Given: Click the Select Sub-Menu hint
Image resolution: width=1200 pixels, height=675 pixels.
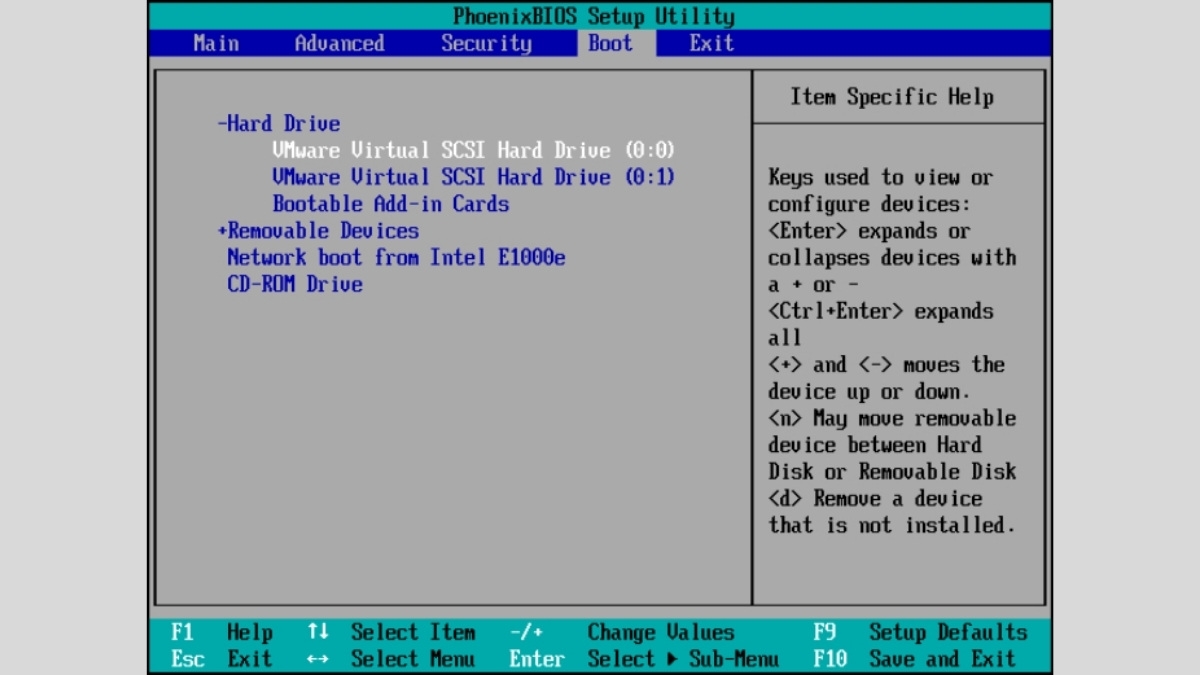Looking at the screenshot, I should (x=683, y=659).
